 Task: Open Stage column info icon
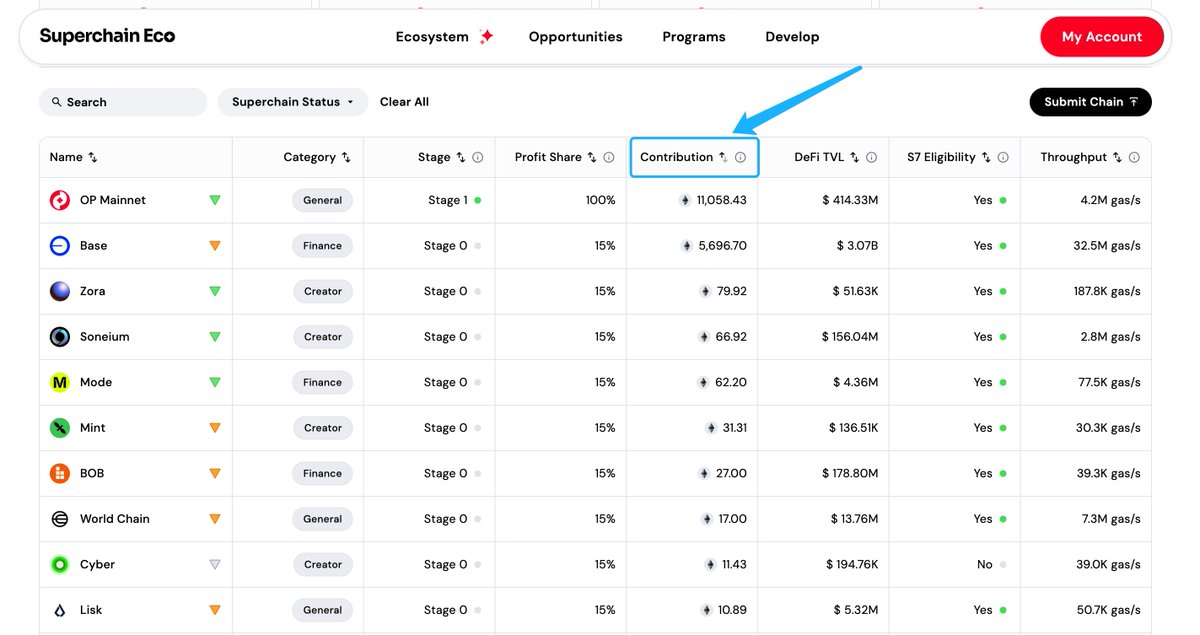click(x=478, y=157)
